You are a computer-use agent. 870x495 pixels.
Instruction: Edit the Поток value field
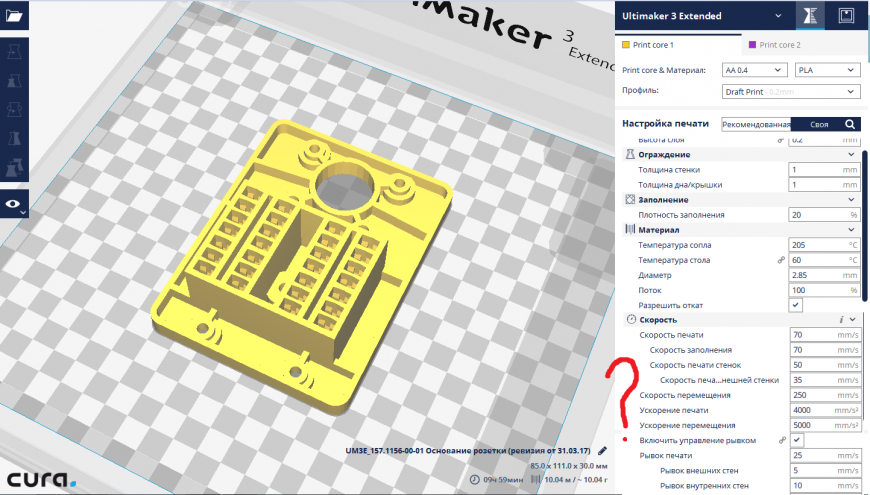click(825, 290)
